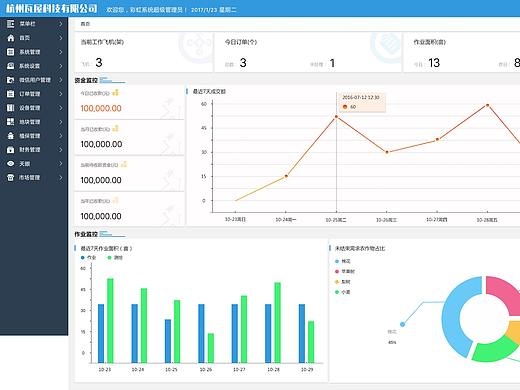Click the company name title in header
Viewport: 520px width, 390px height.
point(52,9)
